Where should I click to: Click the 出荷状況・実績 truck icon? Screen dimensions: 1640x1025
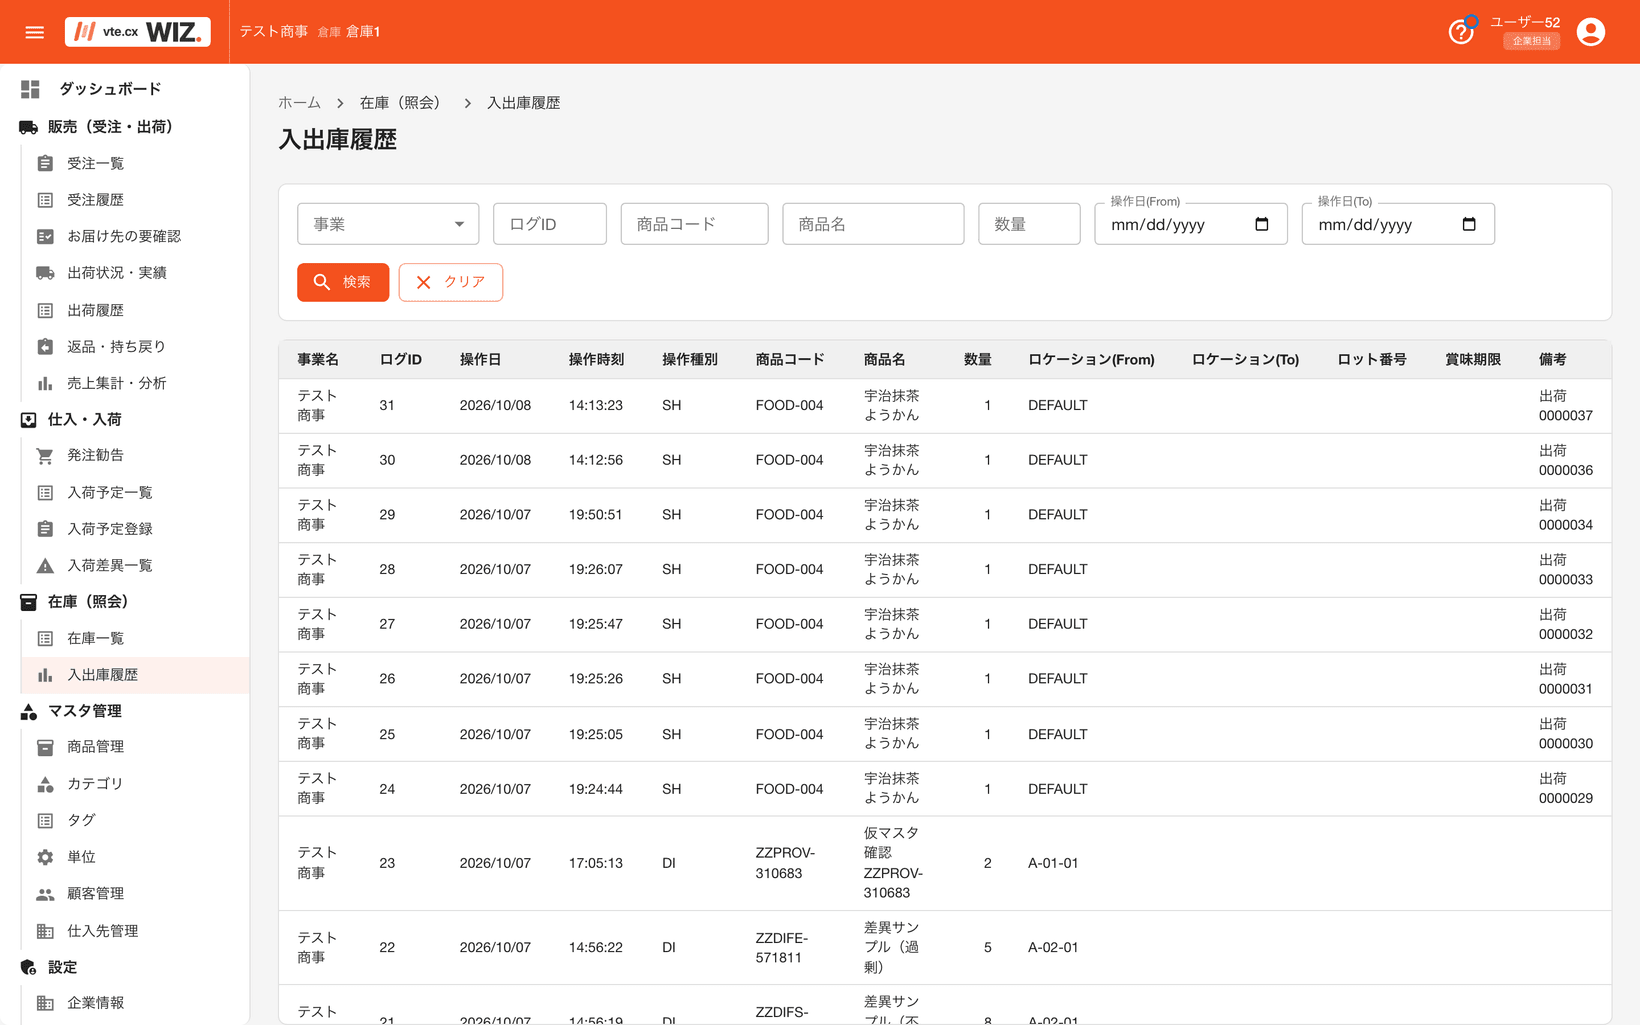pos(45,273)
